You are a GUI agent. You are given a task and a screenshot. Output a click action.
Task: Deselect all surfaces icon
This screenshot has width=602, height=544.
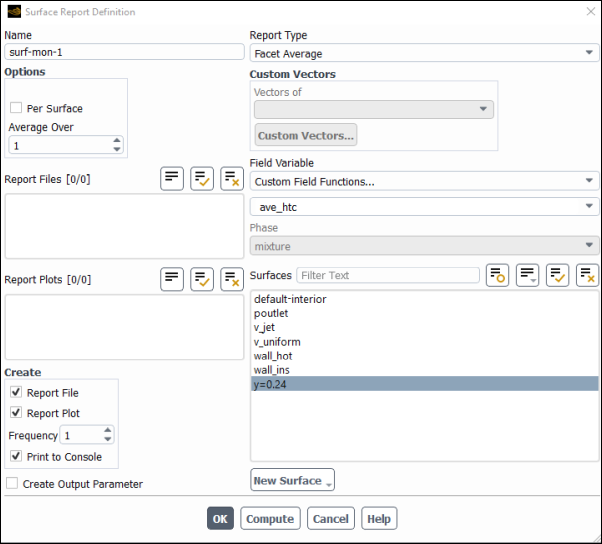(x=587, y=275)
